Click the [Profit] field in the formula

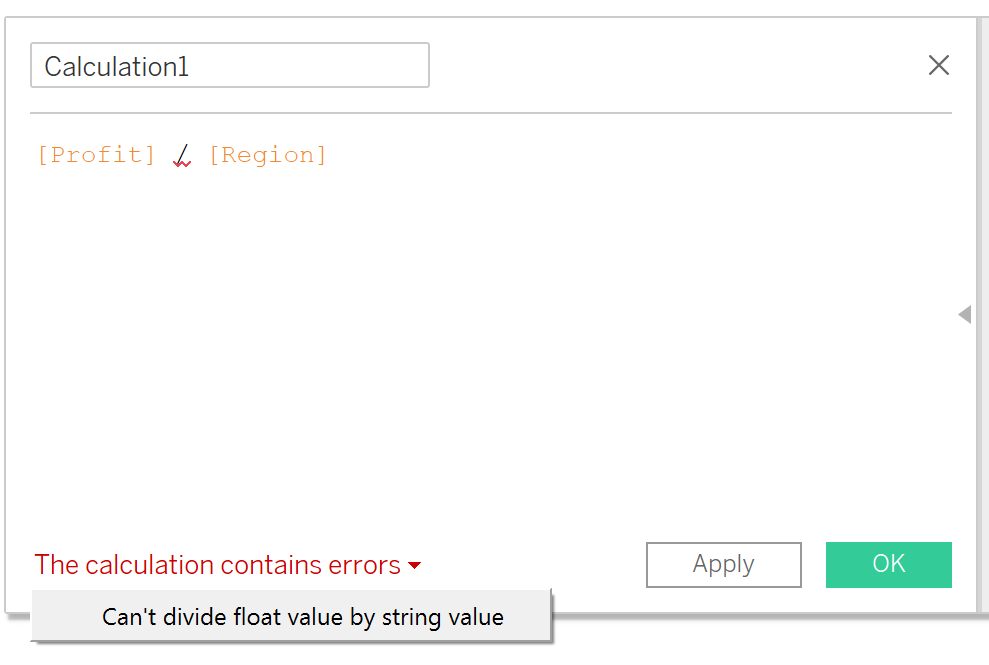tap(96, 155)
